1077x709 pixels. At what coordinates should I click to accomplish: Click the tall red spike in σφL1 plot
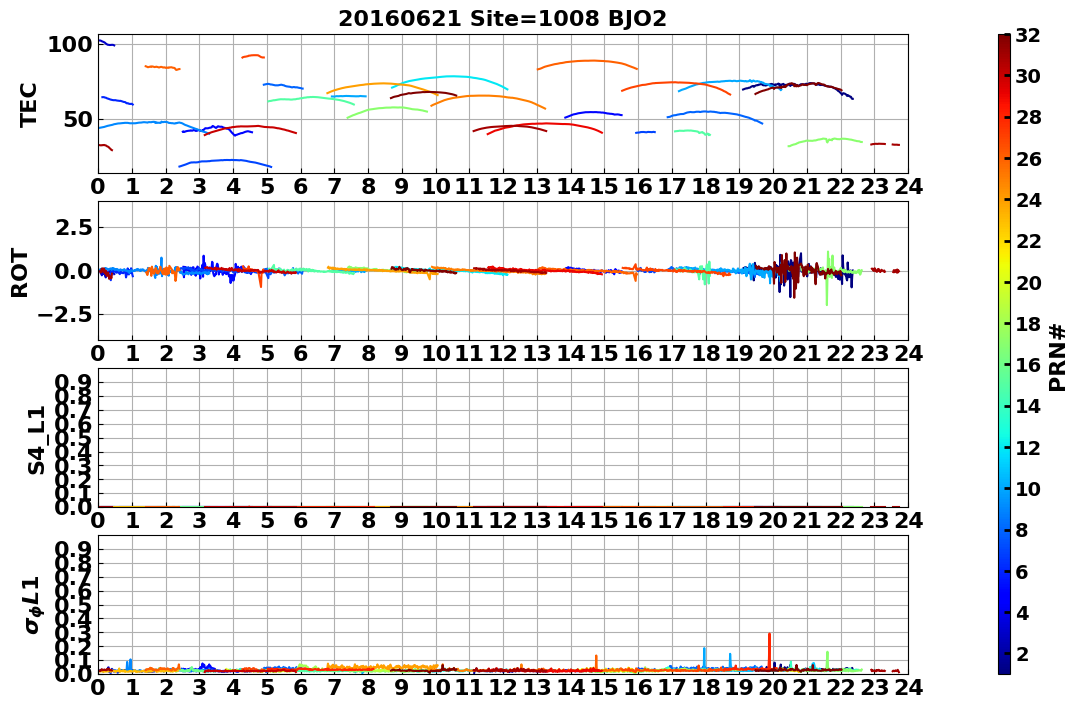click(769, 649)
